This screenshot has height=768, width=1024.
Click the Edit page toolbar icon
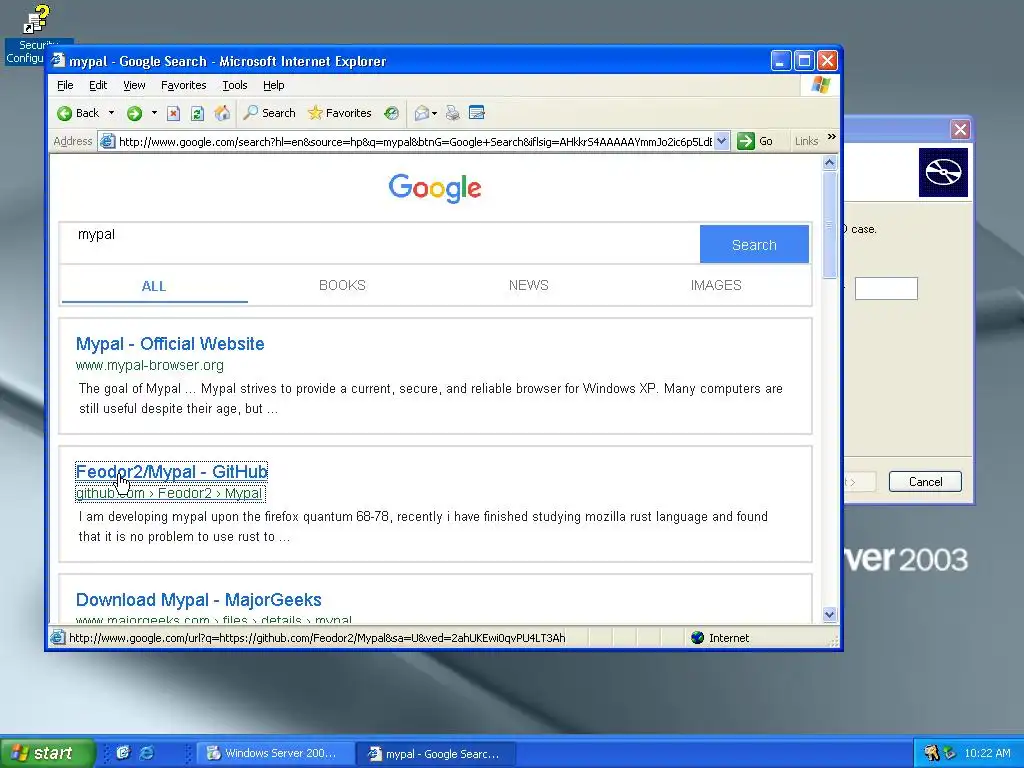click(477, 113)
